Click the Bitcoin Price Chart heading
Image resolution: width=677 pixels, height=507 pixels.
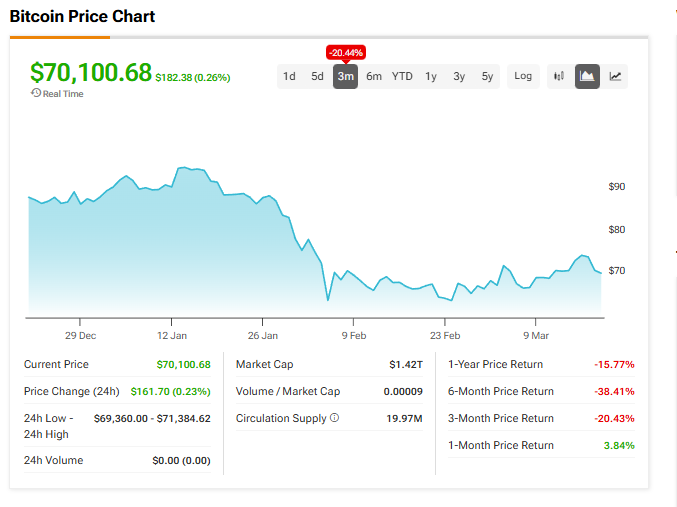[x=82, y=17]
